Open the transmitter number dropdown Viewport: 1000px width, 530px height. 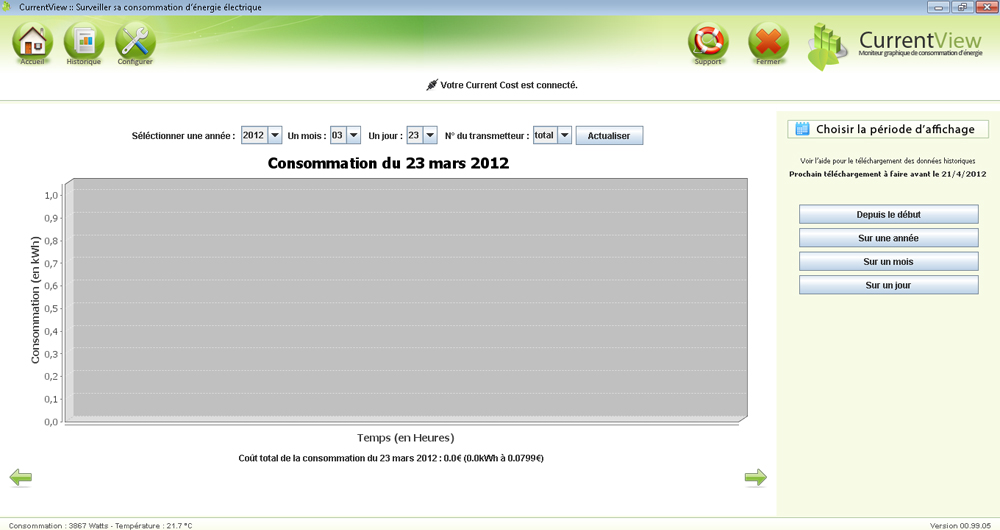pyautogui.click(x=564, y=135)
